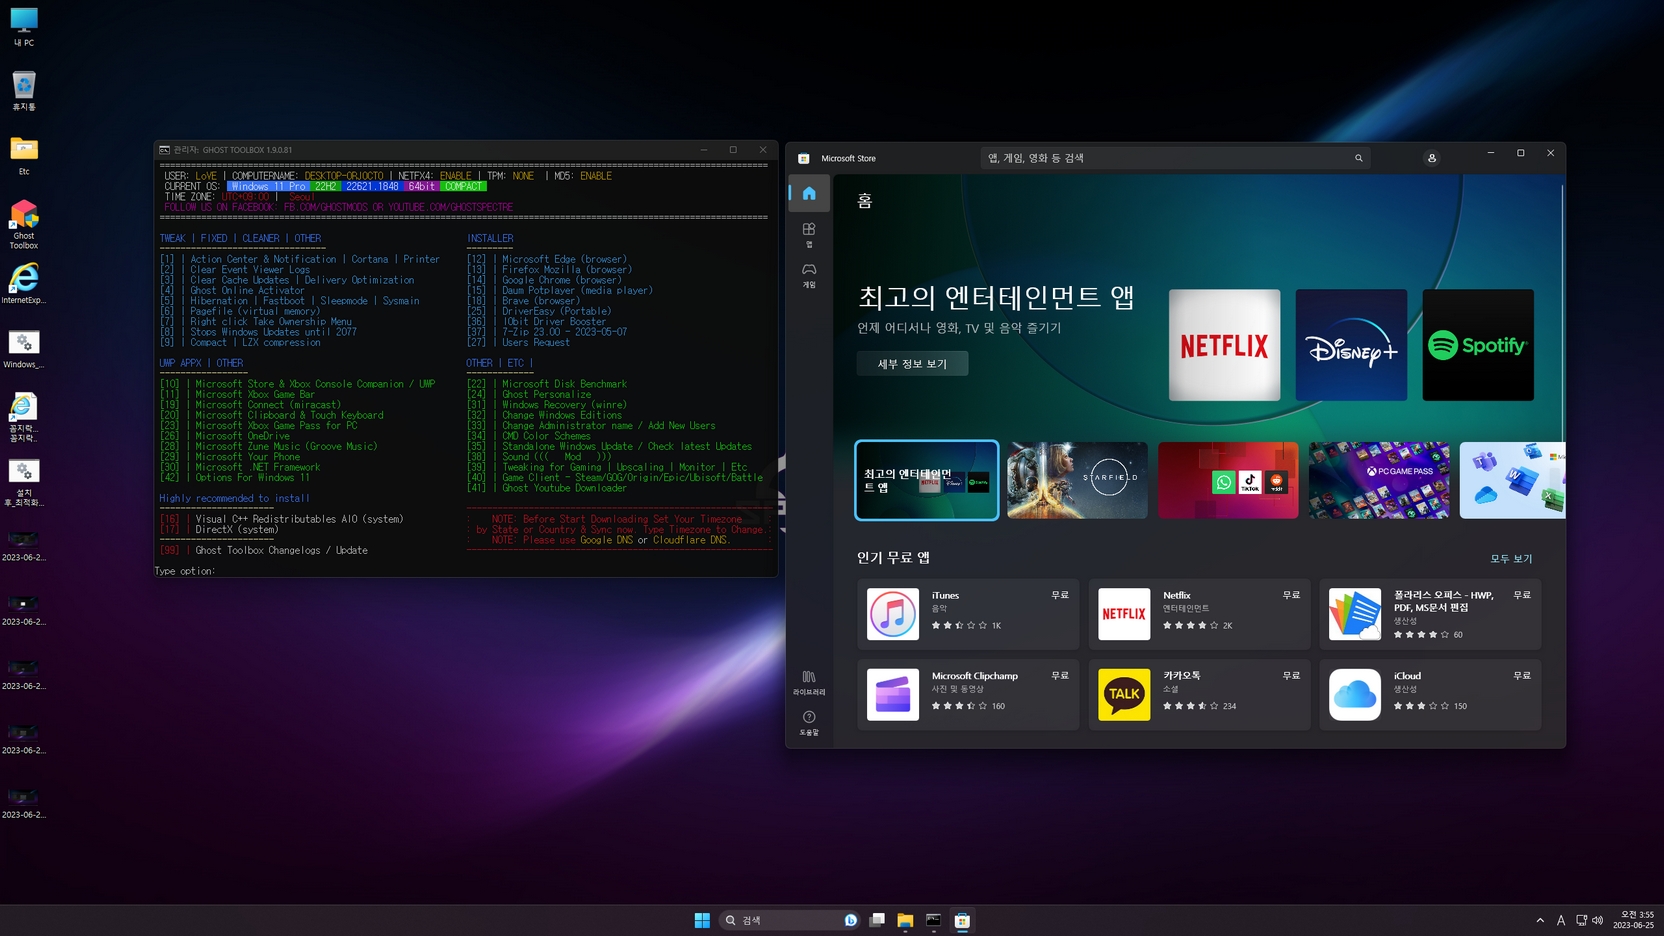Open the Netflix app card icon

pyautogui.click(x=1124, y=614)
